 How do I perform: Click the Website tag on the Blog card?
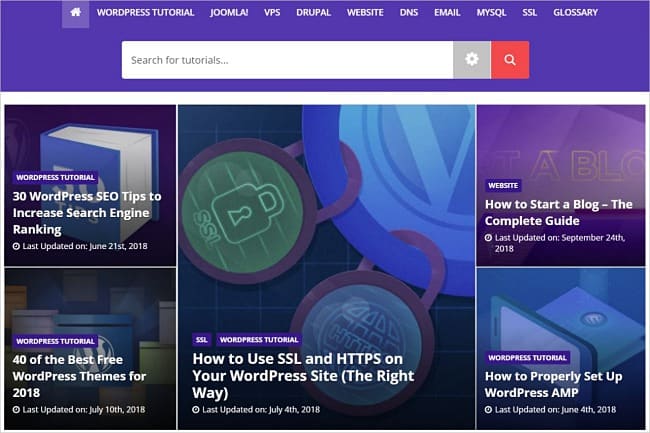pyautogui.click(x=503, y=185)
